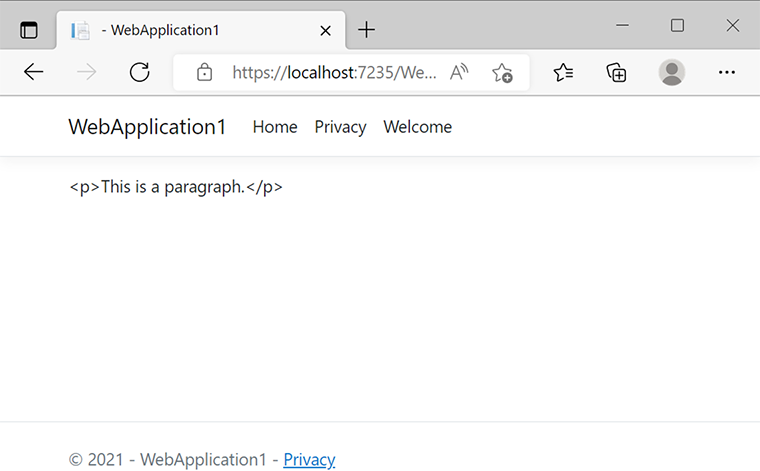This screenshot has width=760, height=471.
Task: Click the browser back arrow
Action: [x=33, y=72]
